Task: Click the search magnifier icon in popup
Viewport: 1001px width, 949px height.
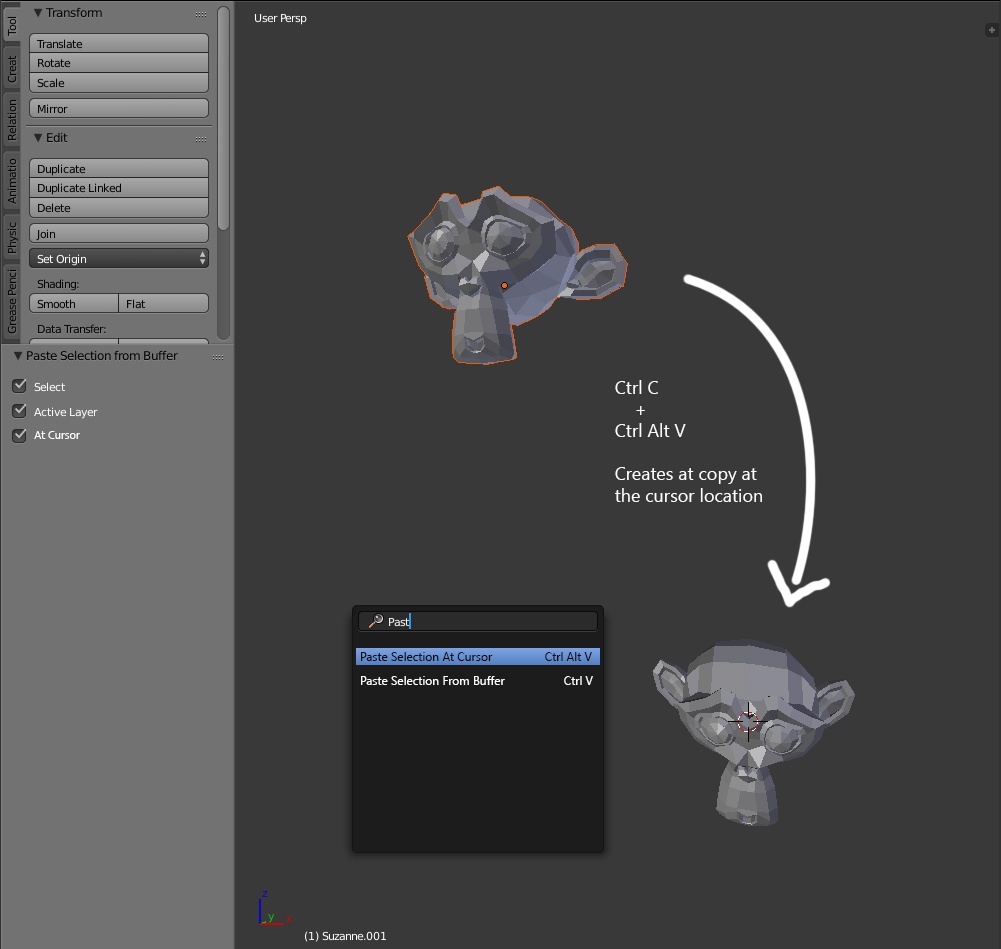Action: click(x=376, y=621)
